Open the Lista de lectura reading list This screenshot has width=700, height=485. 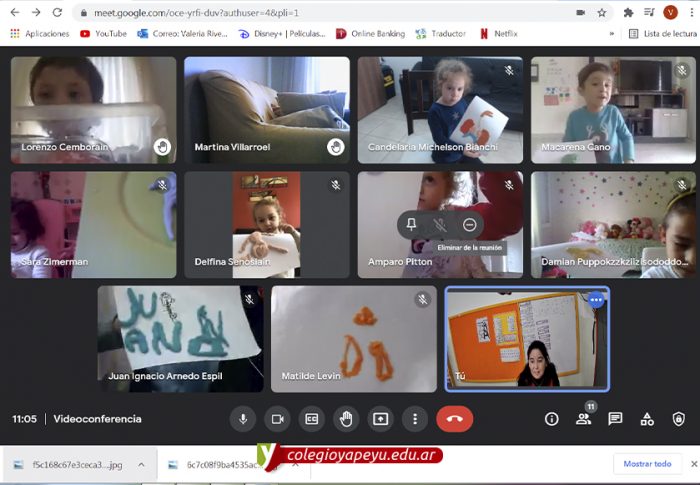tap(662, 33)
